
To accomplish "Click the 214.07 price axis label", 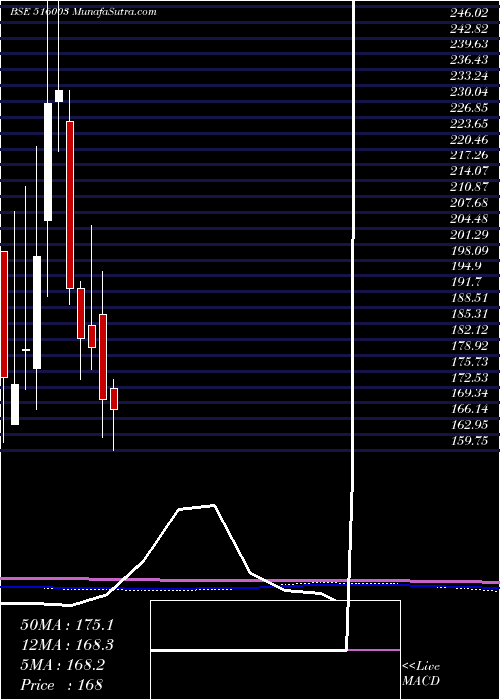I will click(x=469, y=171).
